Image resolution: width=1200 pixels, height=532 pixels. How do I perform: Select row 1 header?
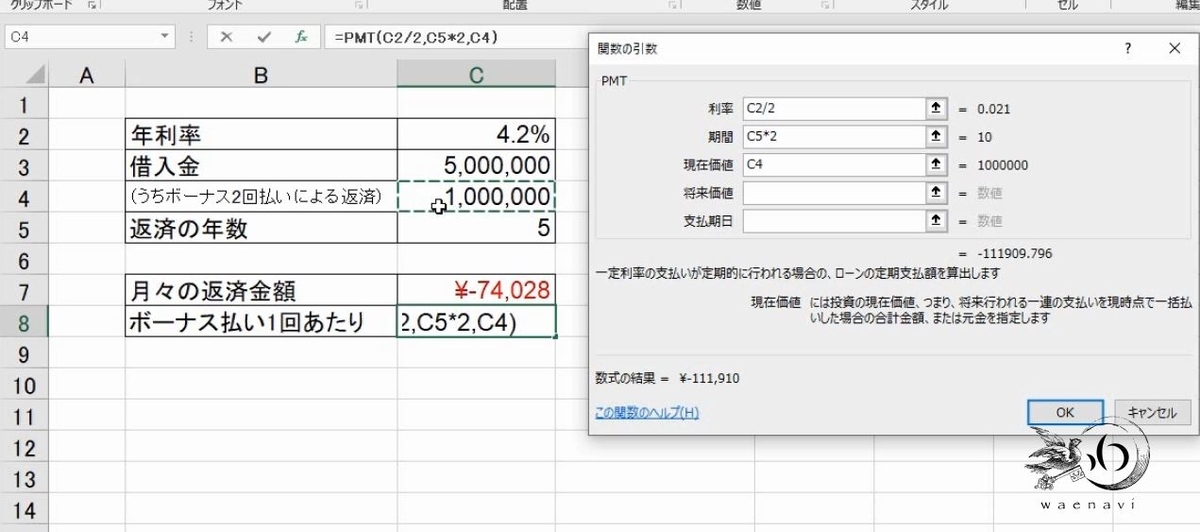[x=25, y=104]
